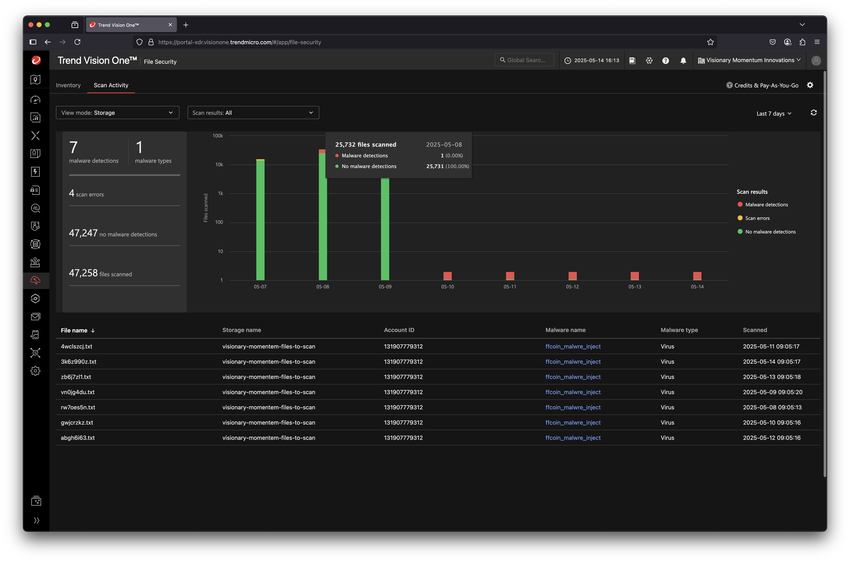850x562 pixels.
Task: Open the speedometer gauge sidebar icon
Action: point(36,100)
